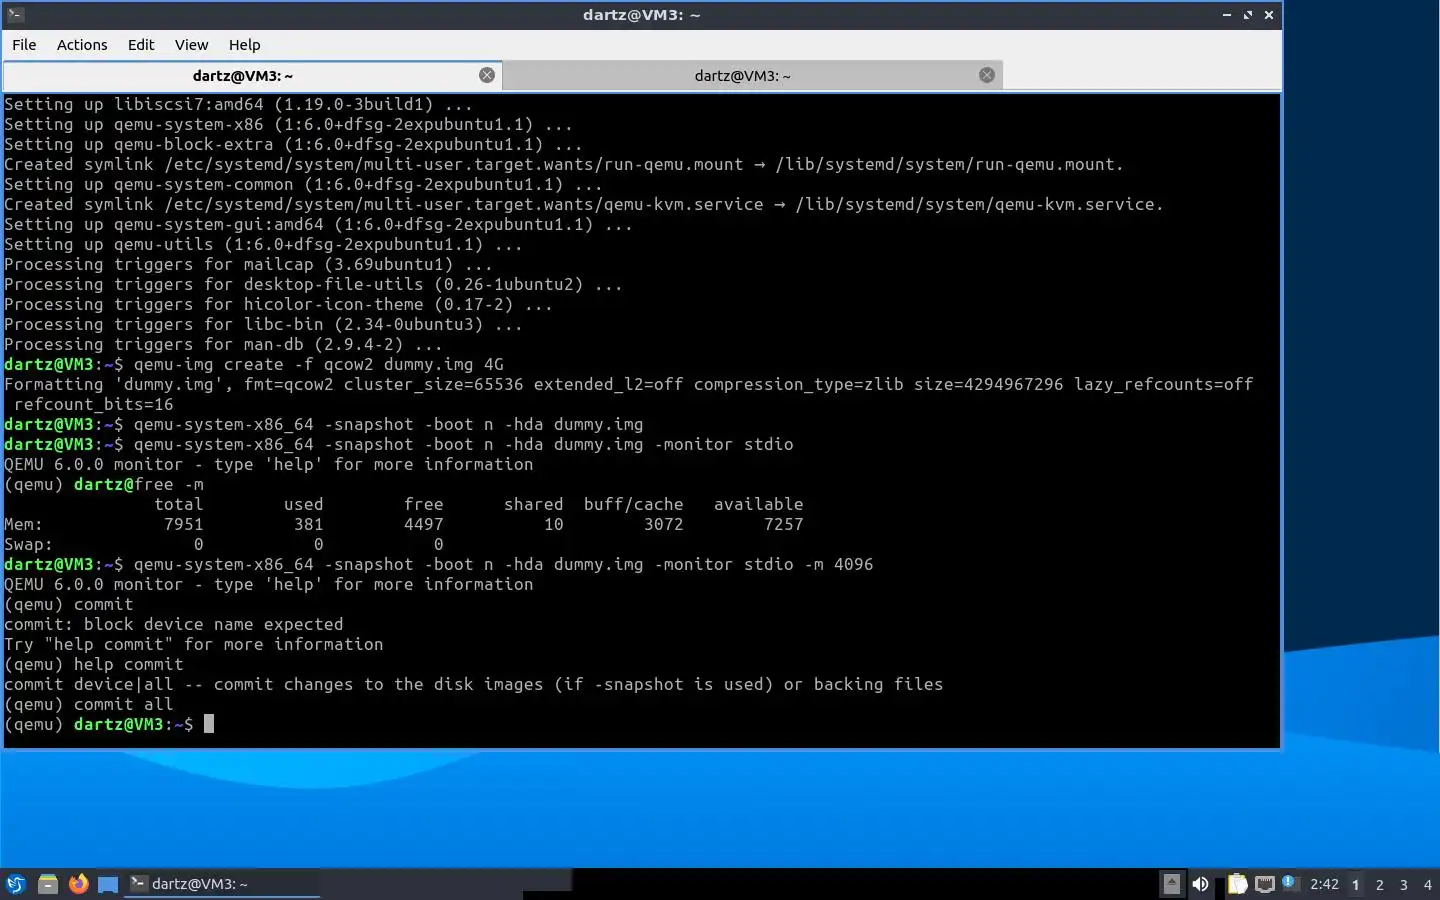The height and width of the screenshot is (900, 1440).
Task: Click the 'qemu-img create -f qcow2 dummy.img 4G' command
Action: (319, 364)
